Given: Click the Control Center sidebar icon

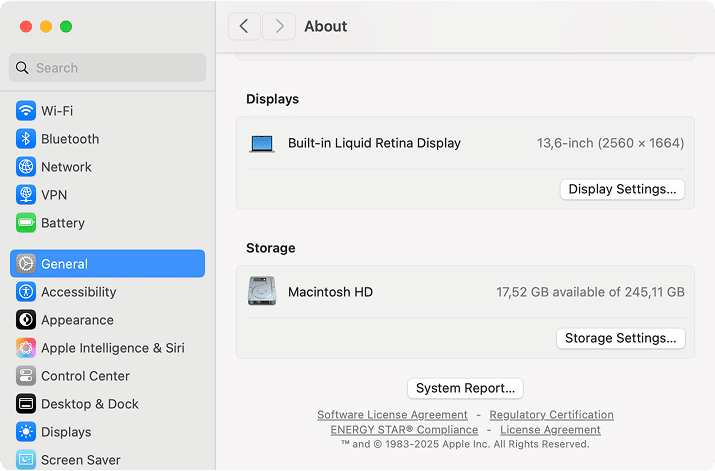Looking at the screenshot, I should click(26, 376).
